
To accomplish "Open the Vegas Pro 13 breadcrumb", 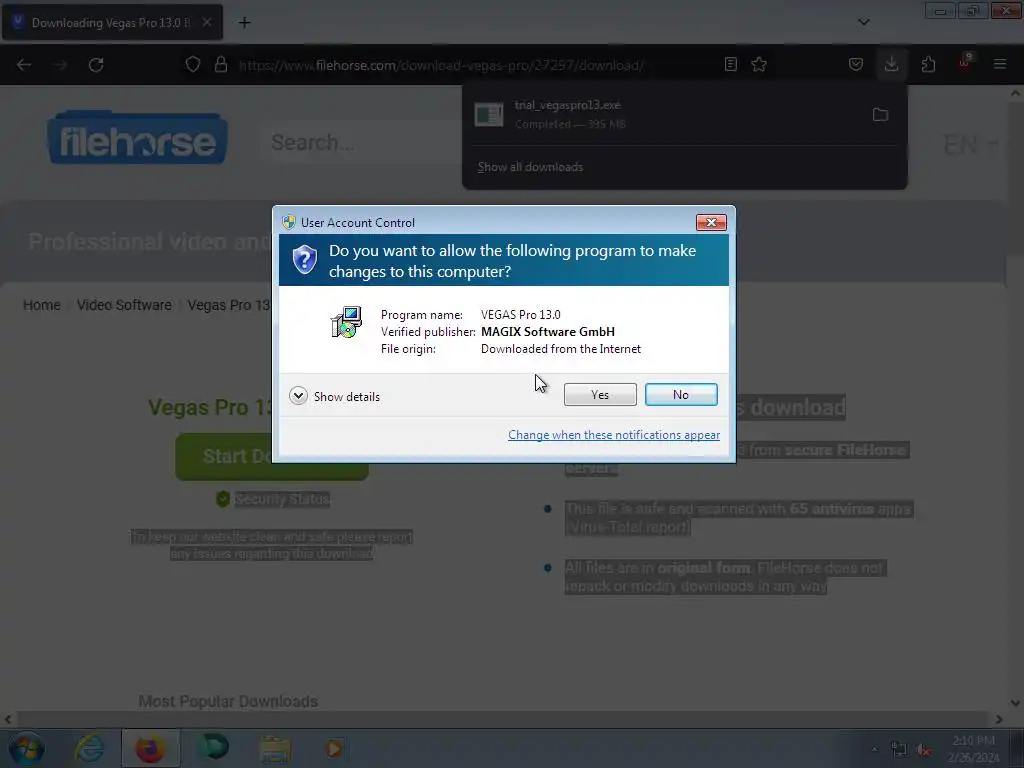I will click(229, 305).
